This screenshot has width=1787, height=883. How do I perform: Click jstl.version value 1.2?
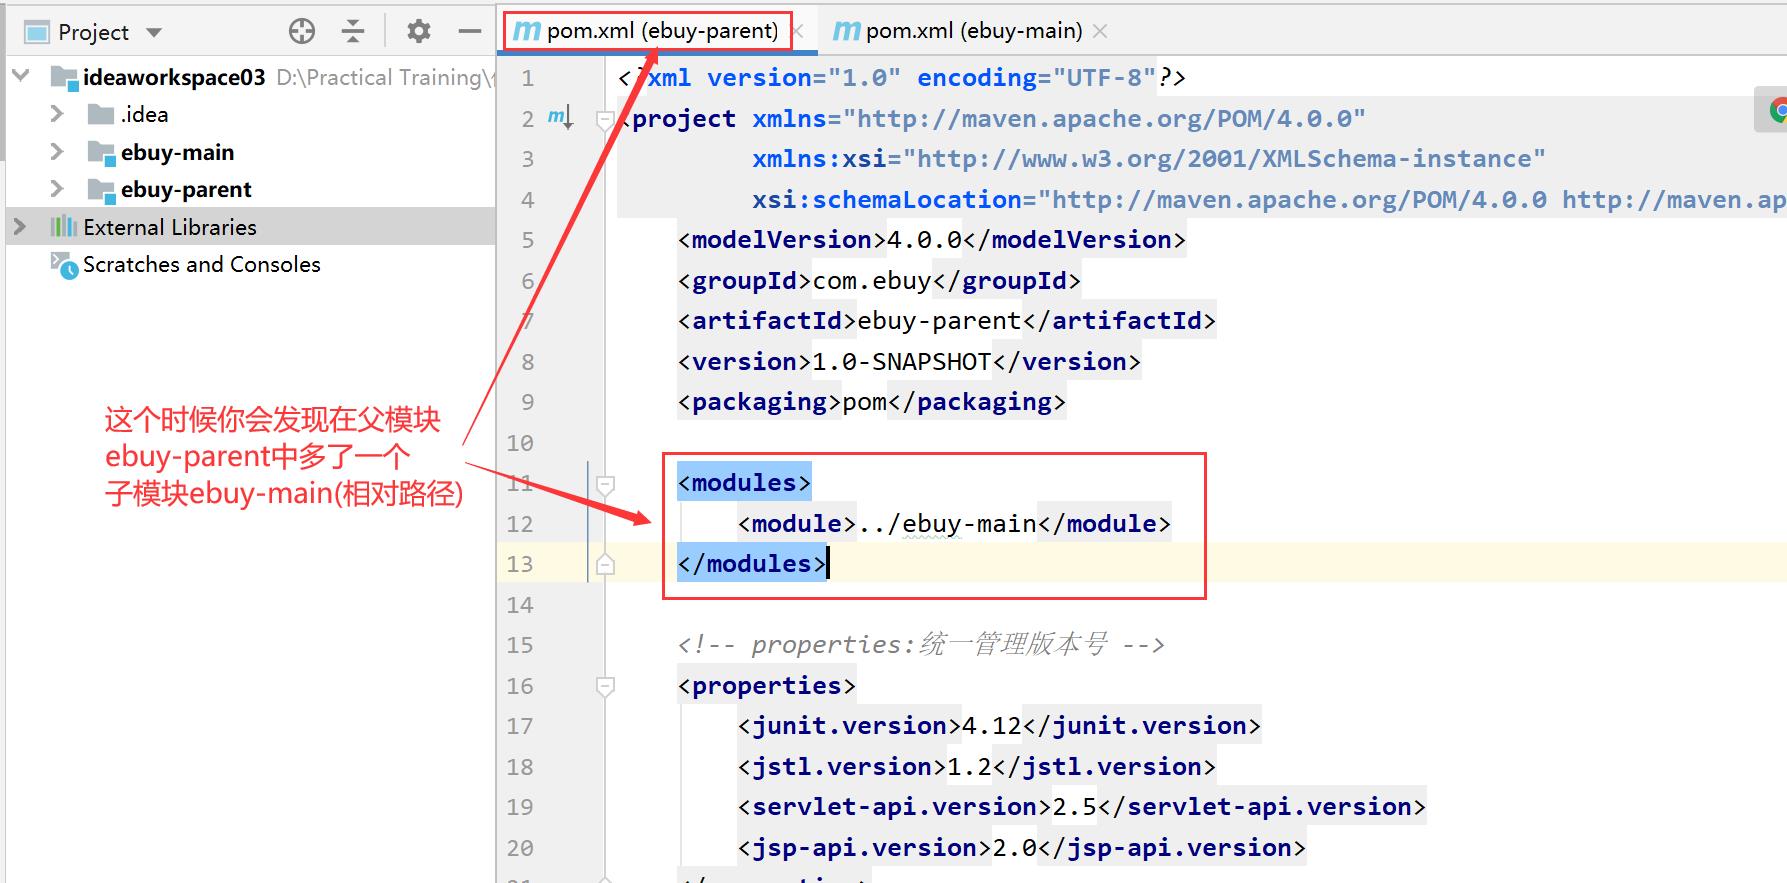[x=969, y=767]
